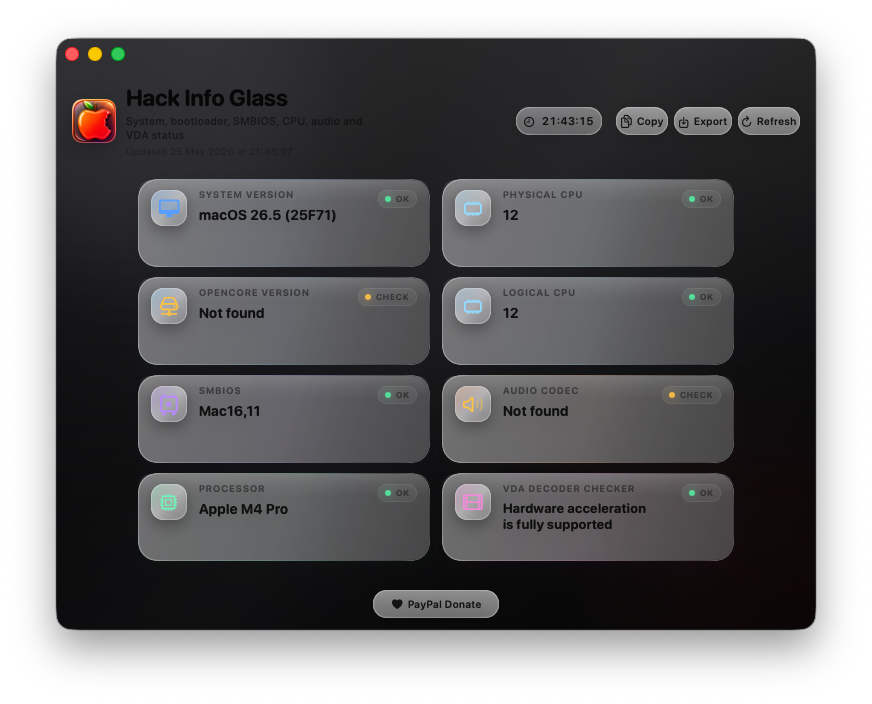
Task: Click the Processor green chip icon
Action: pos(169,502)
